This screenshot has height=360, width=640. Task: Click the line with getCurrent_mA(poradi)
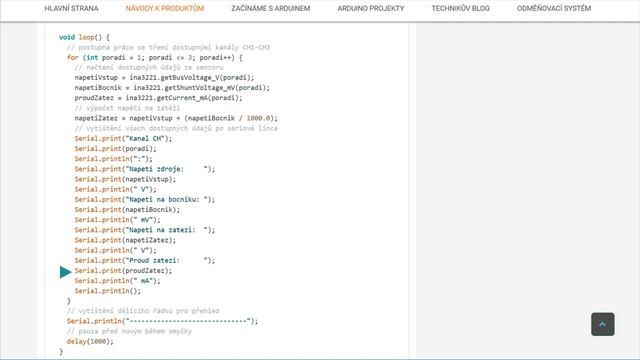click(158, 98)
